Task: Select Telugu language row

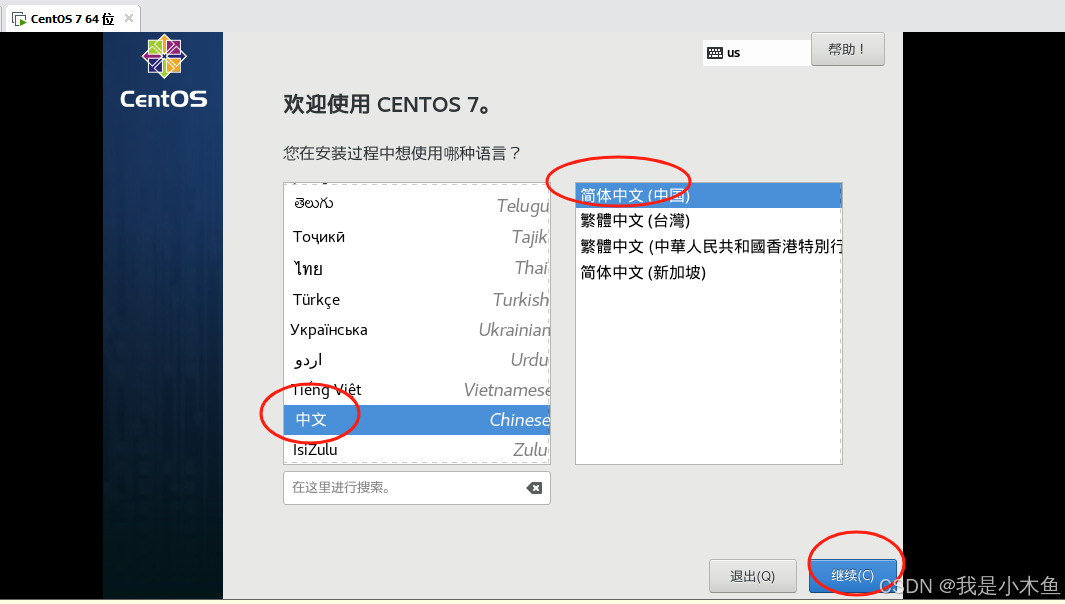Action: 417,204
